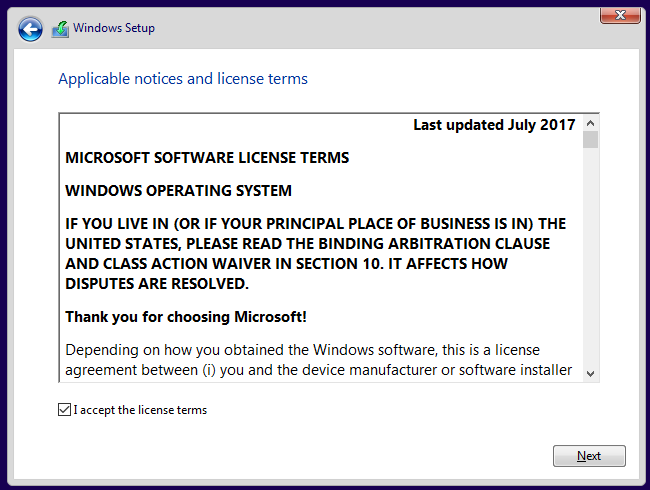This screenshot has width=650, height=490.
Task: Click the scrollbar up arrow
Action: click(590, 122)
